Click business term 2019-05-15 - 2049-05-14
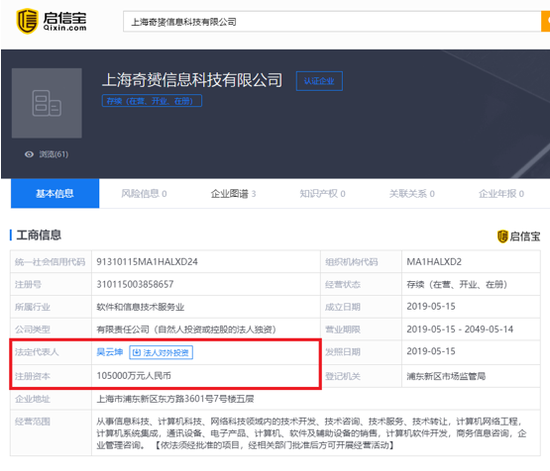This screenshot has width=550, height=471. [x=460, y=329]
